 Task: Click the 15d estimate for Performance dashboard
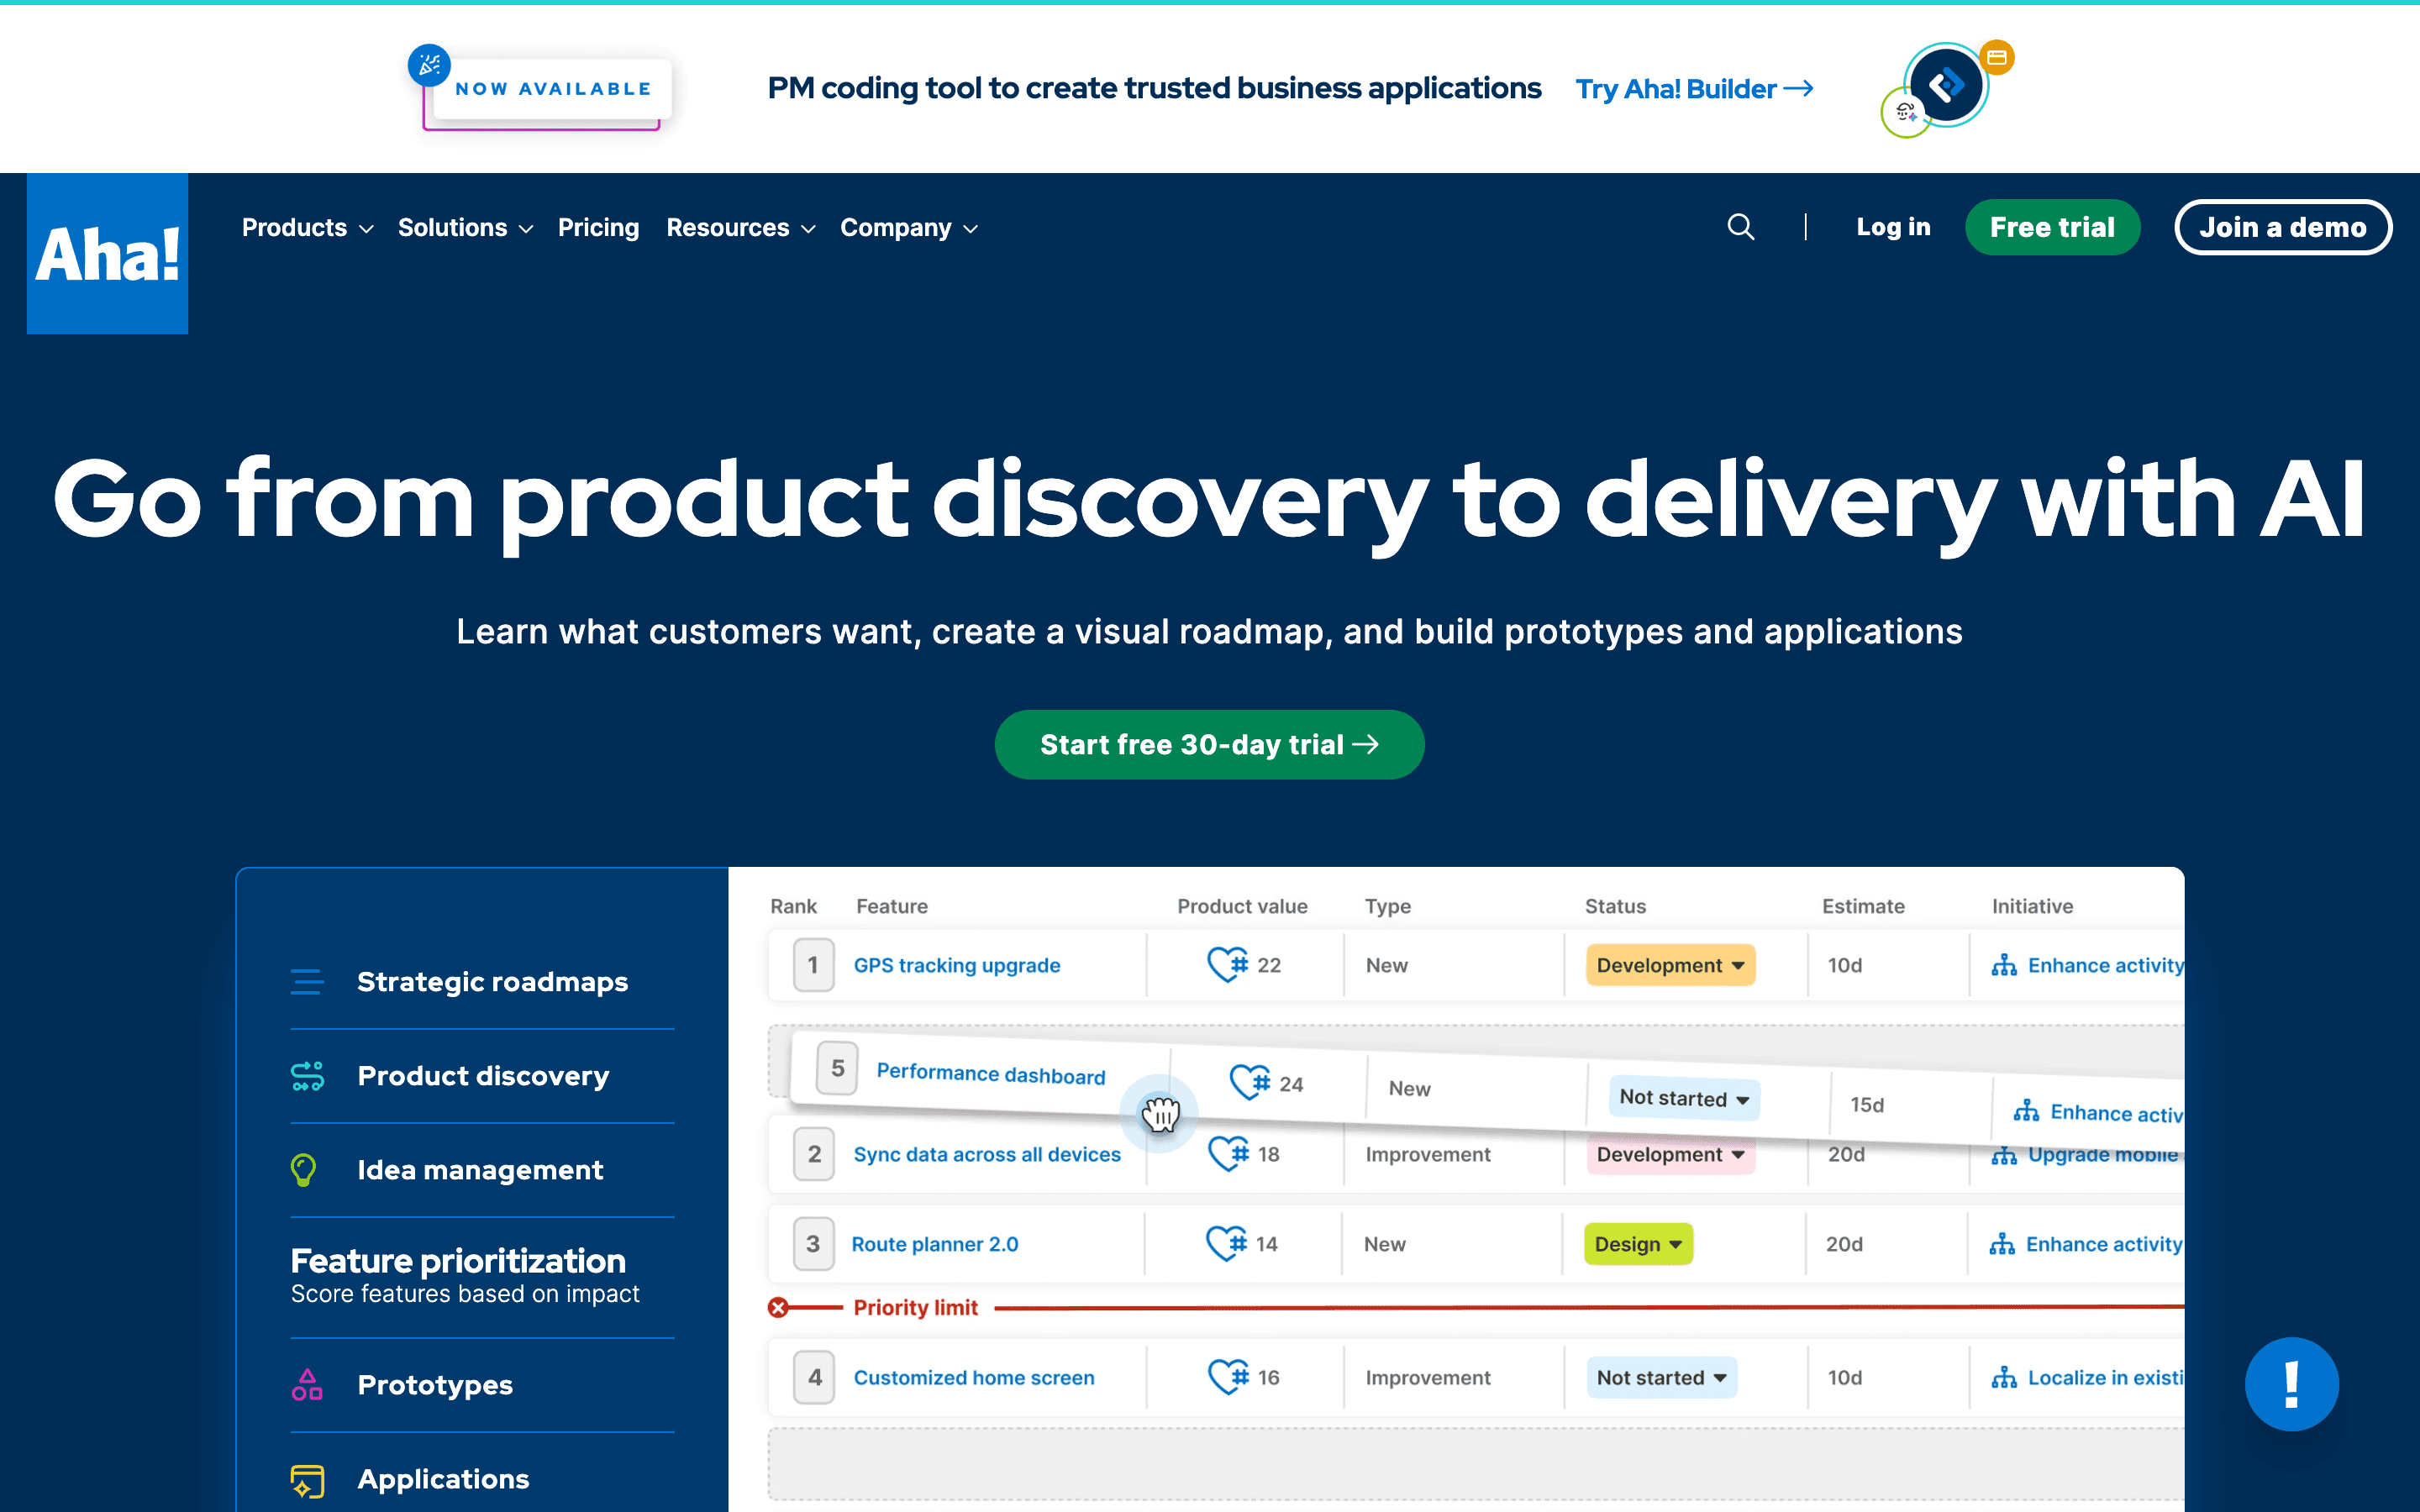point(1867,1104)
